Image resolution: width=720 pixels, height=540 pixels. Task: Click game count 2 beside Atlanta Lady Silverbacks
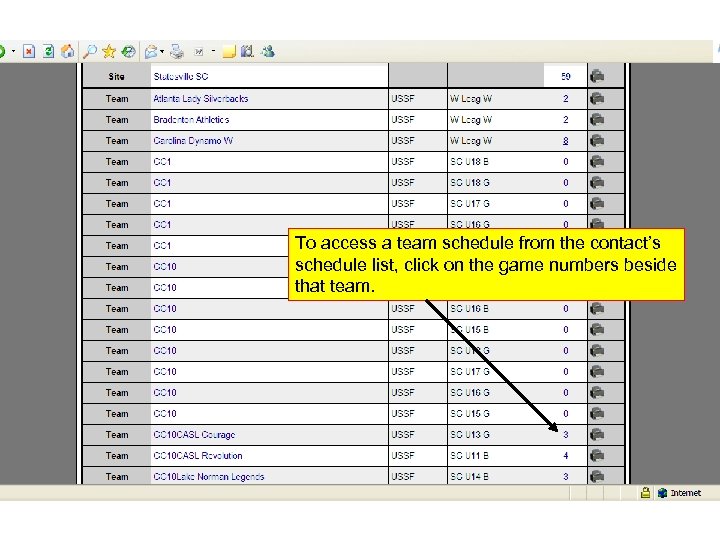pyautogui.click(x=566, y=98)
